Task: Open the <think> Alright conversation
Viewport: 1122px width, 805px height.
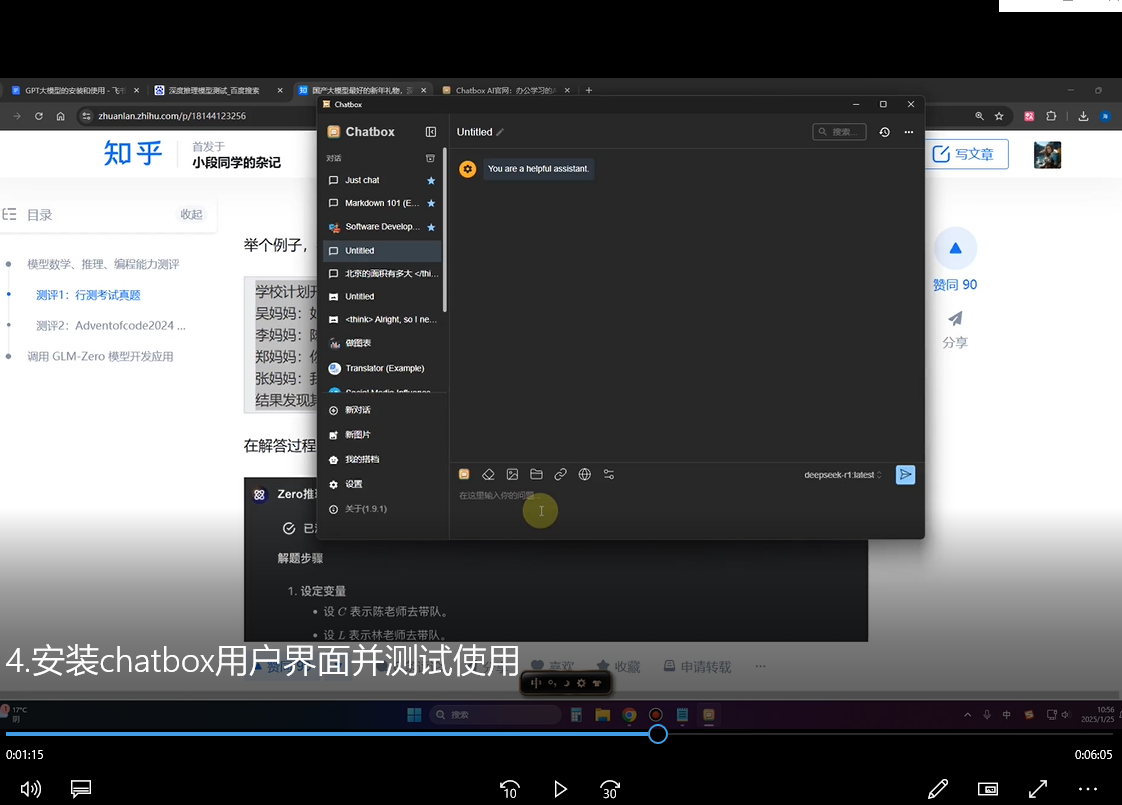Action: (x=382, y=319)
